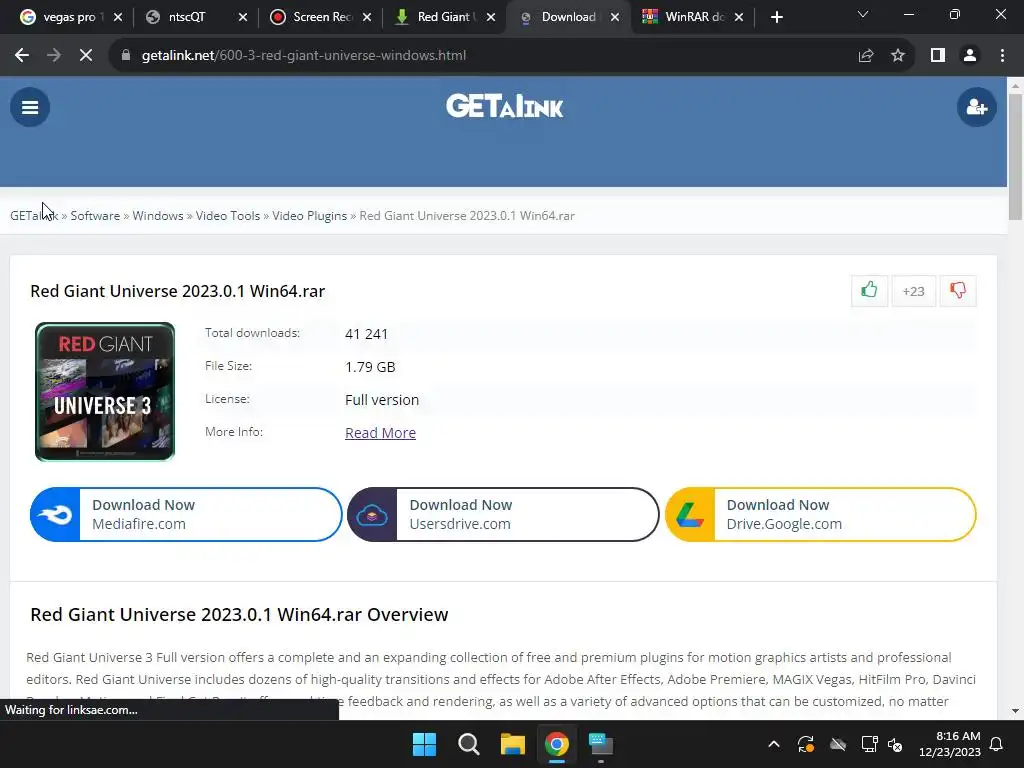Download now from Mediafire.com
This screenshot has width=1024, height=768.
click(186, 515)
